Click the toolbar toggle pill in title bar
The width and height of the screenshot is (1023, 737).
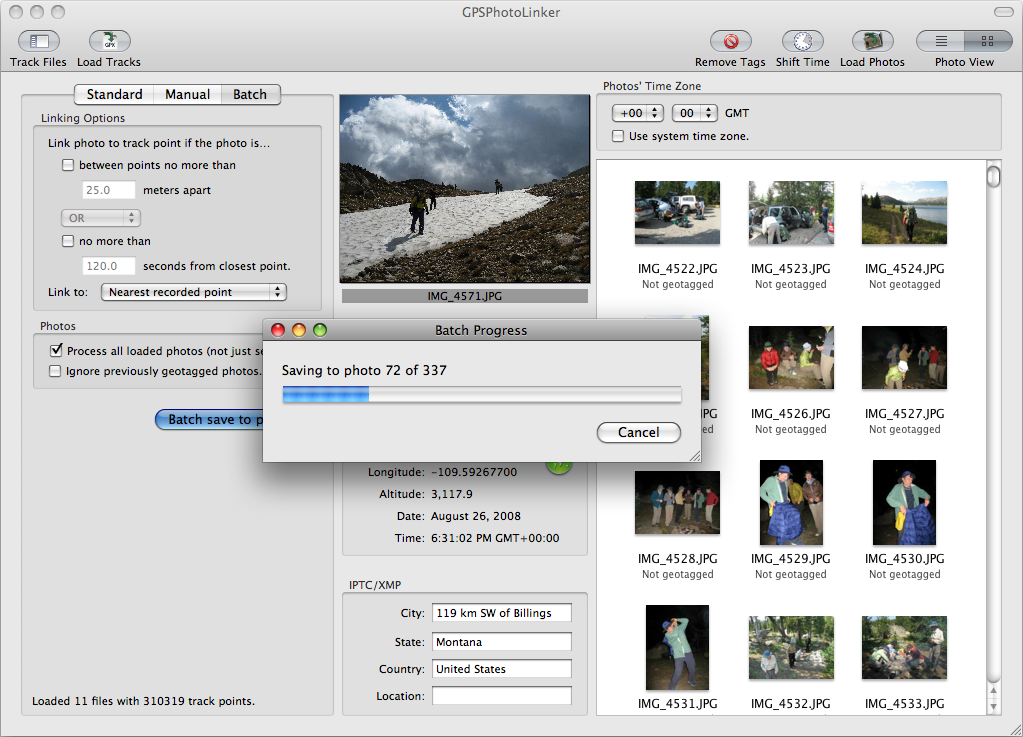point(1003,12)
